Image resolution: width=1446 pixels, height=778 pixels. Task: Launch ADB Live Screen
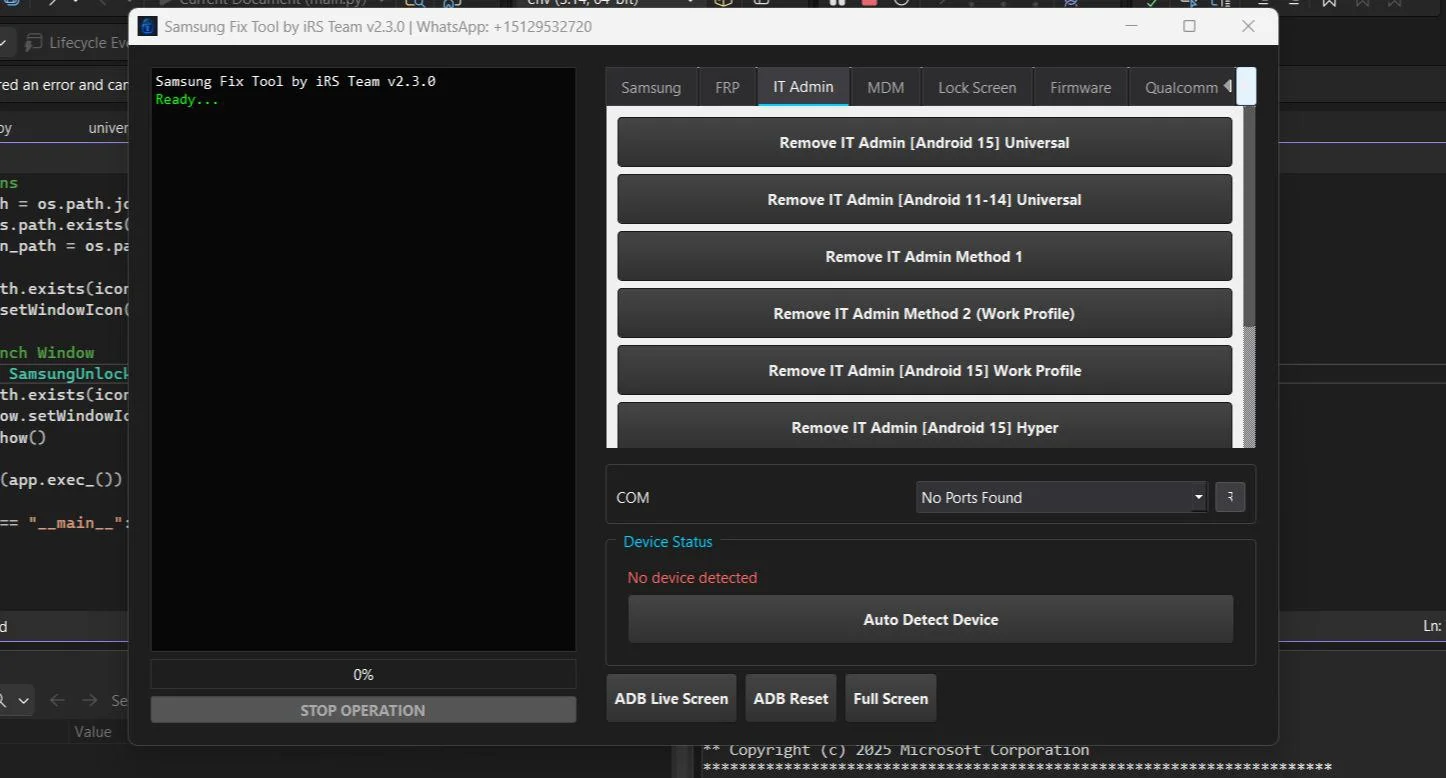[671, 698]
